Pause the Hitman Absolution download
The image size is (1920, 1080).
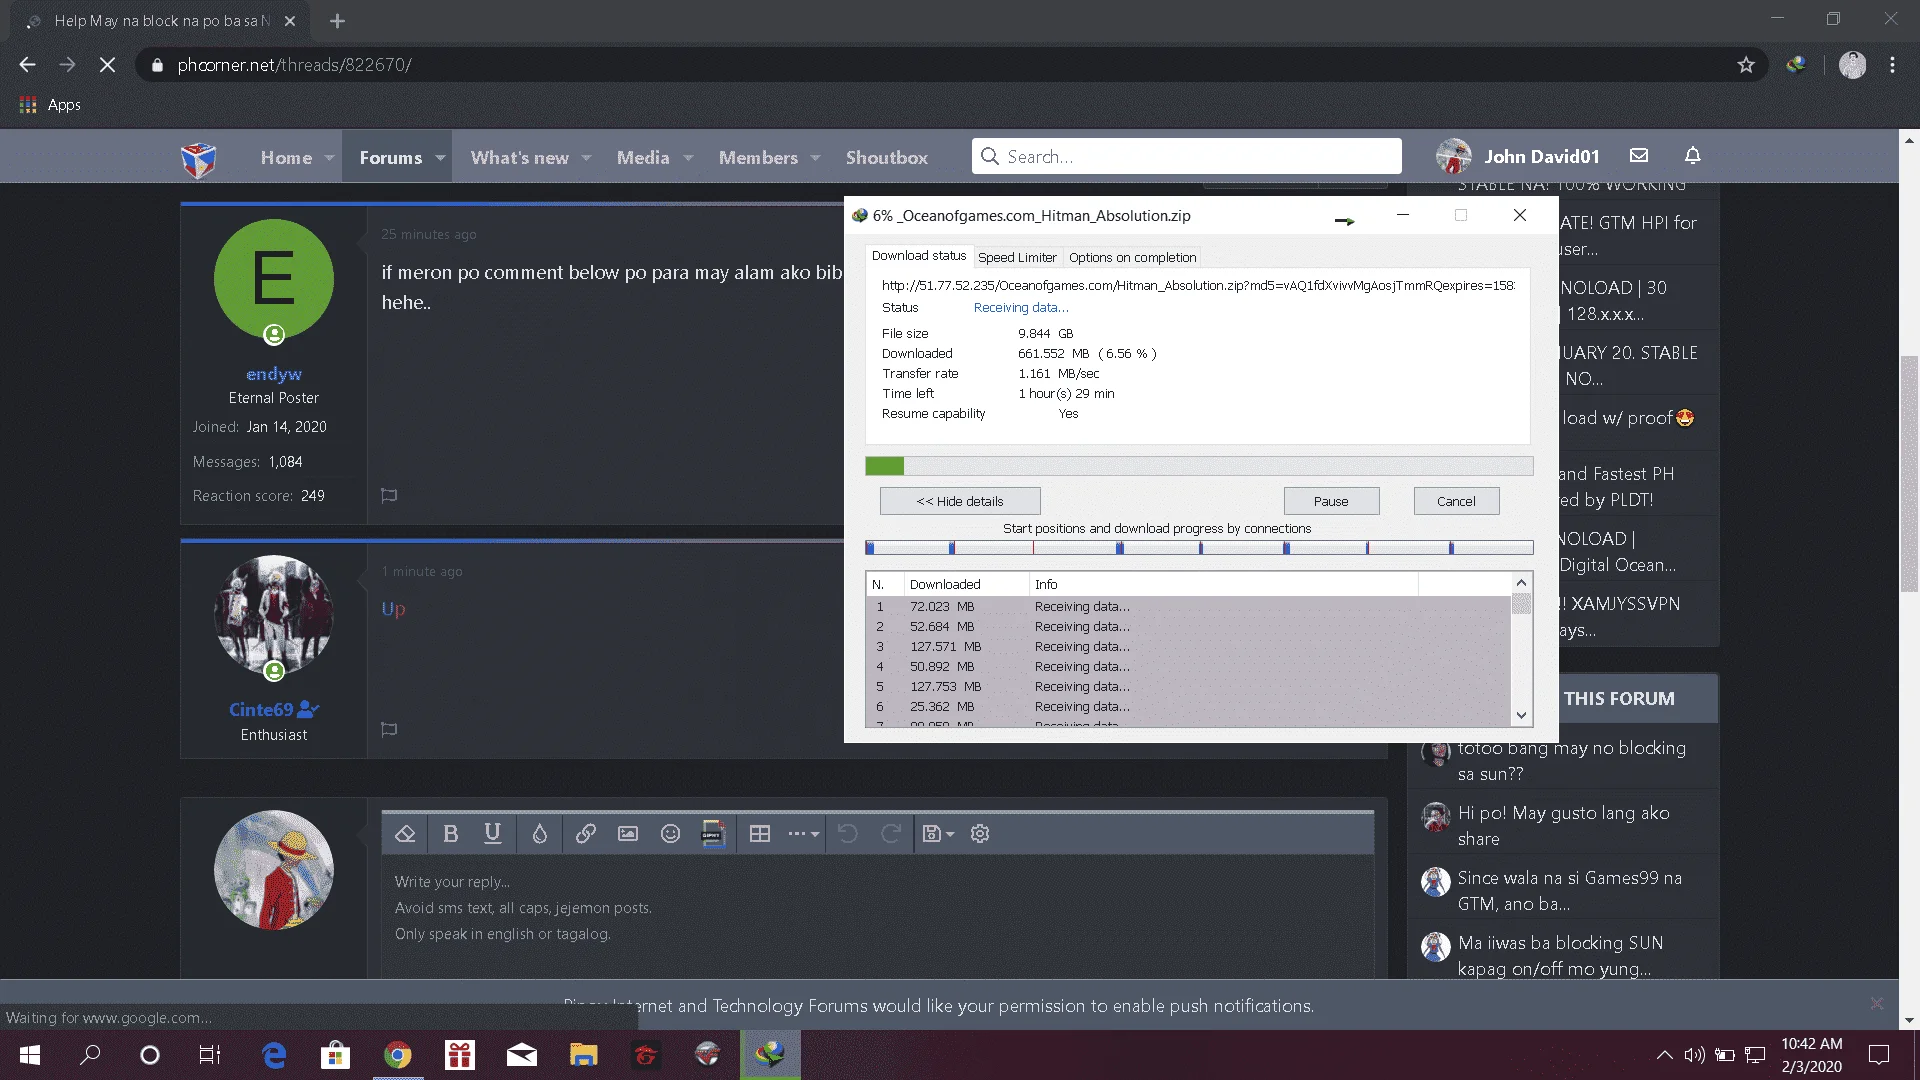(x=1331, y=501)
